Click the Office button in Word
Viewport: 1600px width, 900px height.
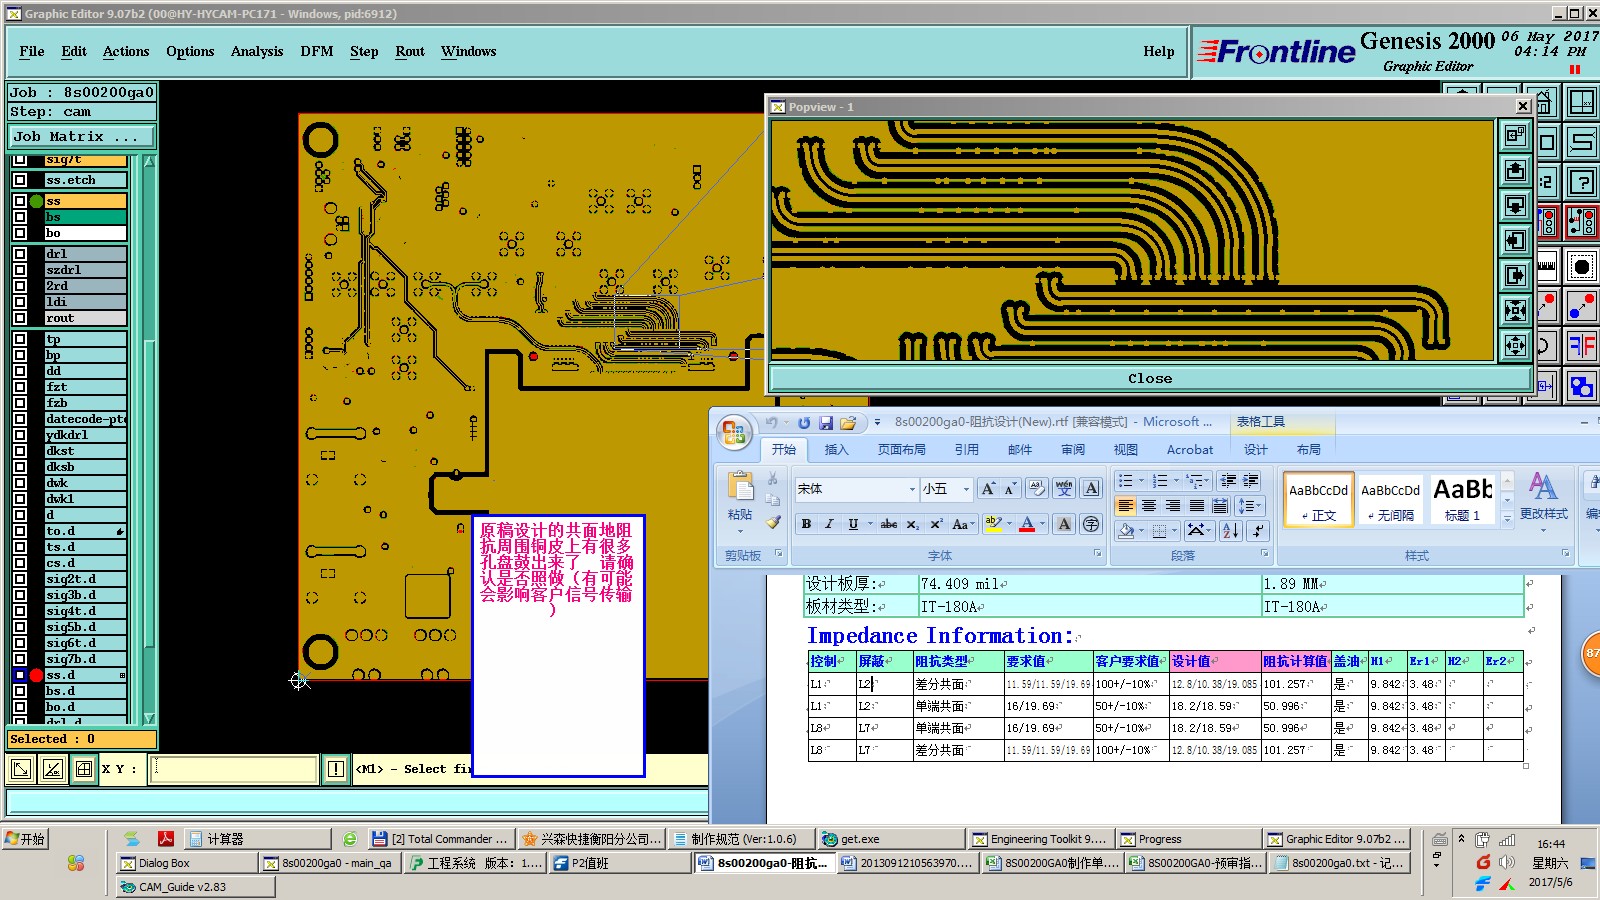[733, 432]
